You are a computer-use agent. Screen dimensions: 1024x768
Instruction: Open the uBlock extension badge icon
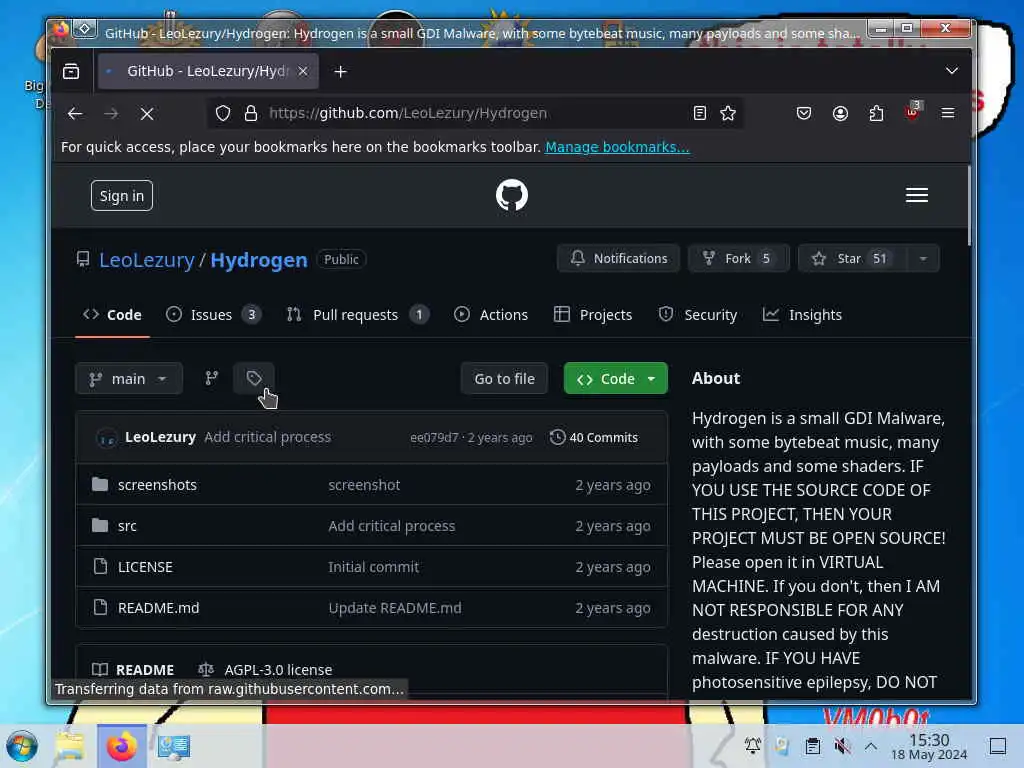pyautogui.click(x=912, y=112)
